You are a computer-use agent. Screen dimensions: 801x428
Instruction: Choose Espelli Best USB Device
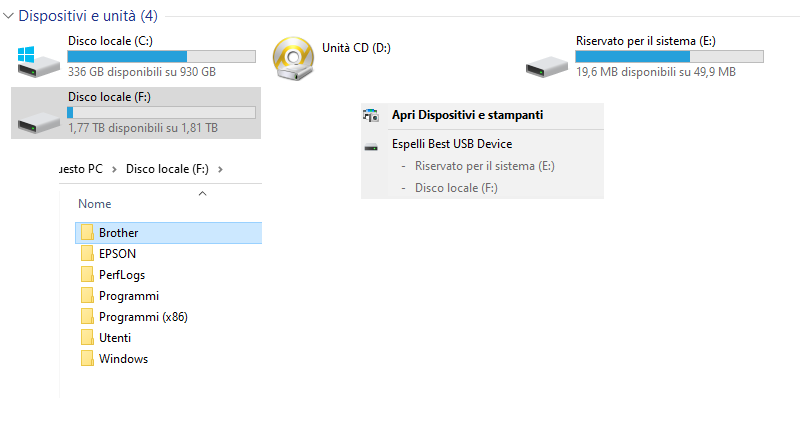click(x=452, y=144)
